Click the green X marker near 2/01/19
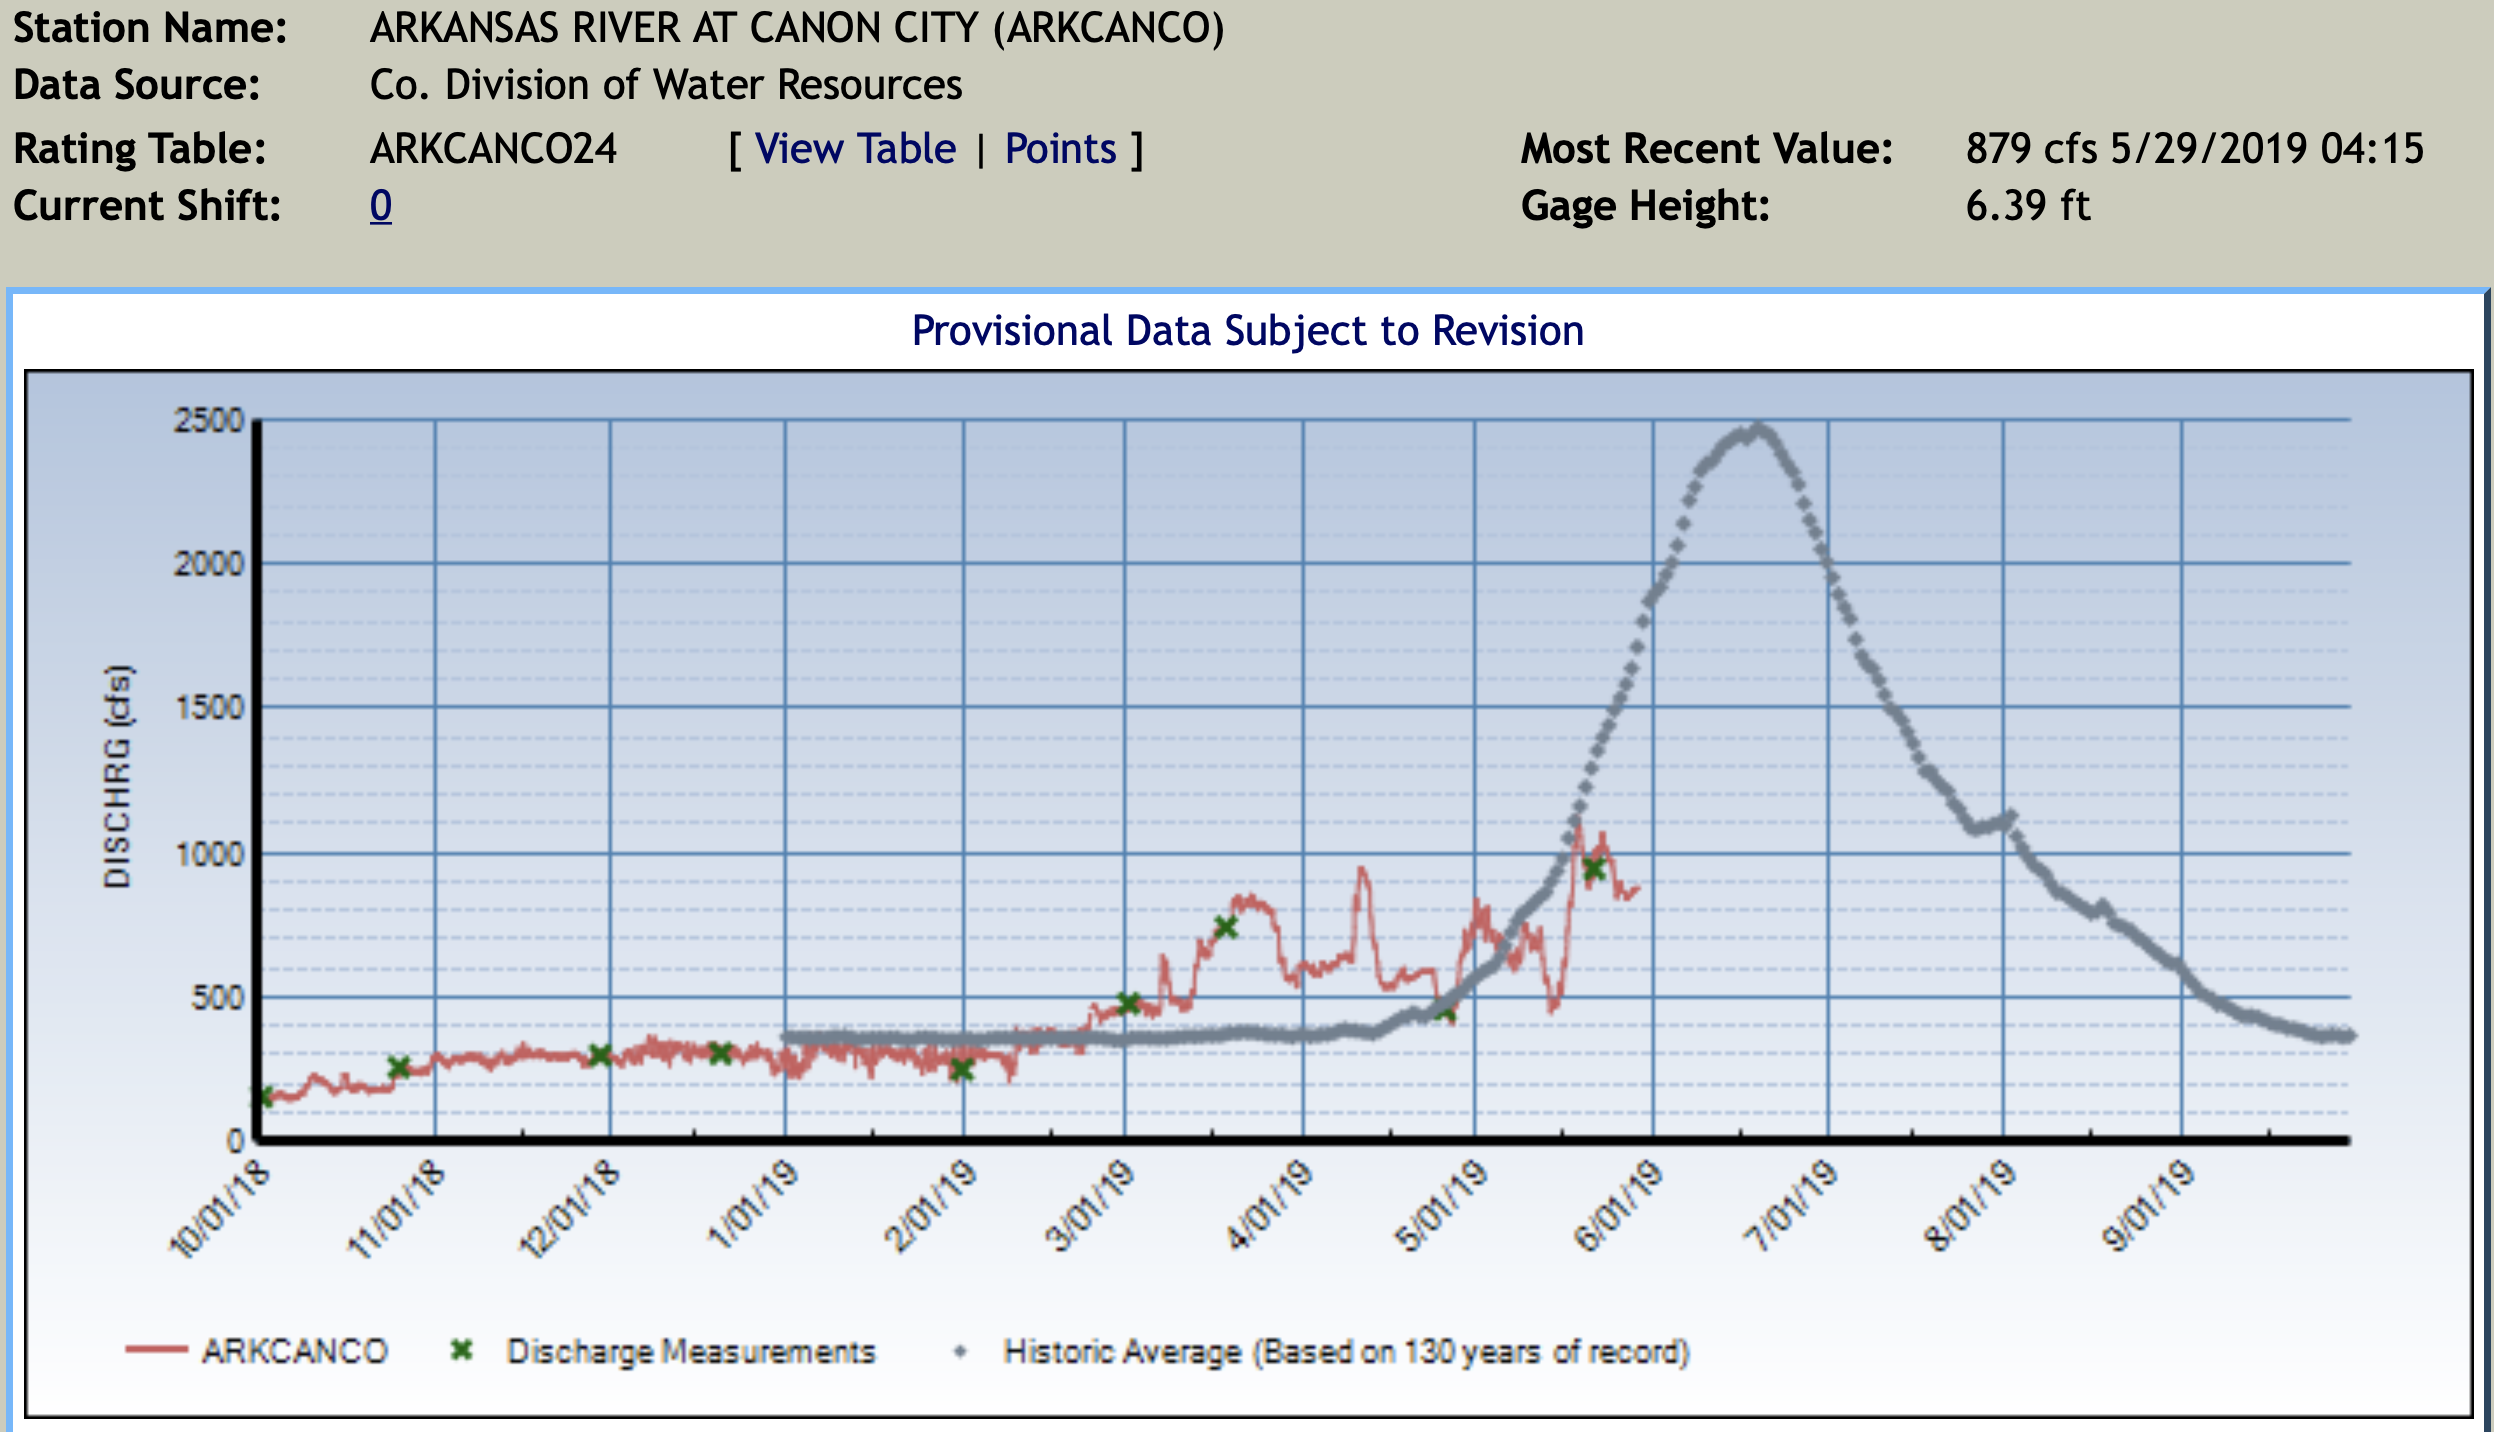Screen dimensions: 2494x1432 click(961, 1070)
